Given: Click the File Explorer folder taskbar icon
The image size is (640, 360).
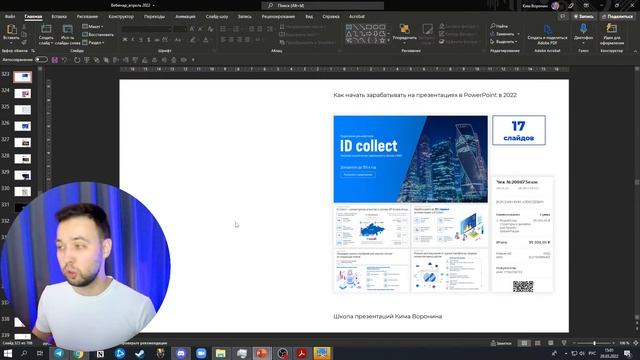Looking at the screenshot, I should 221,353.
